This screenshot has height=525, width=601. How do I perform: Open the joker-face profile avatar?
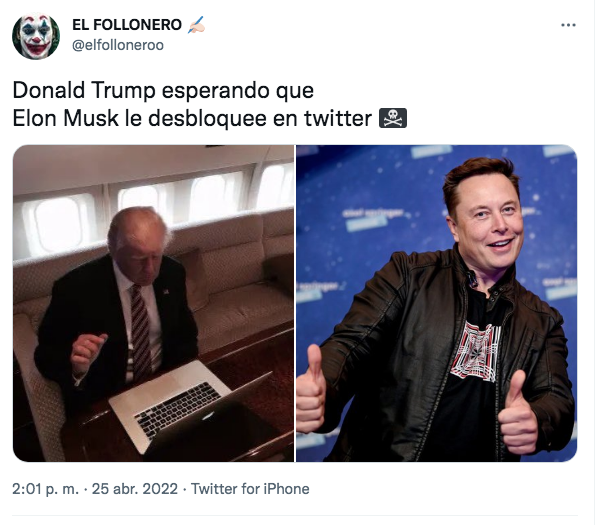[x=35, y=36]
